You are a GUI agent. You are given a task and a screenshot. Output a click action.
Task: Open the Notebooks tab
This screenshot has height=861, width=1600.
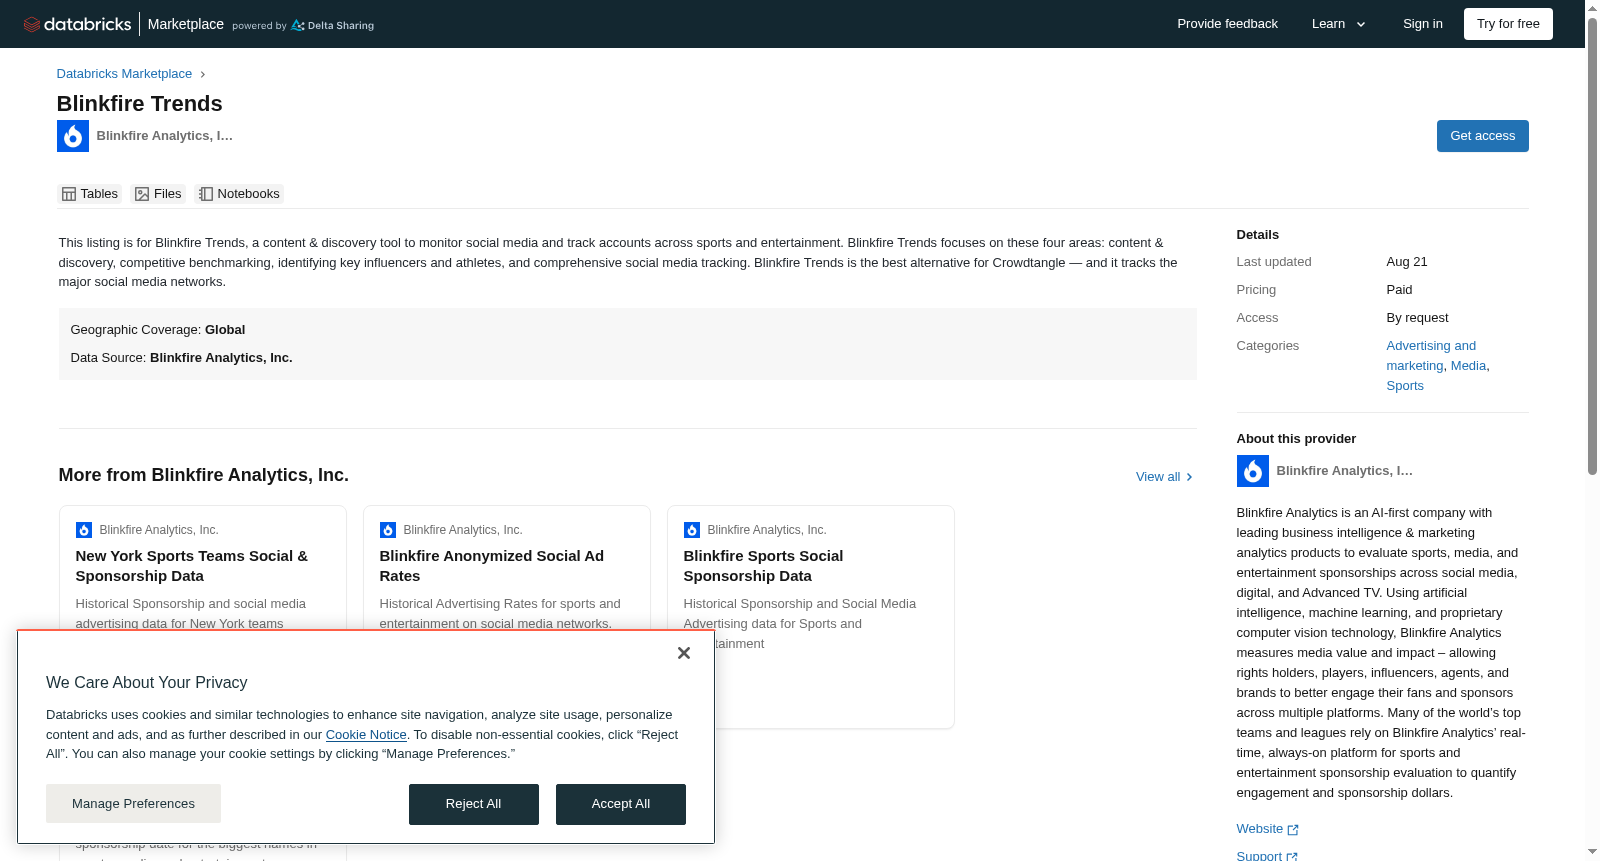239,194
